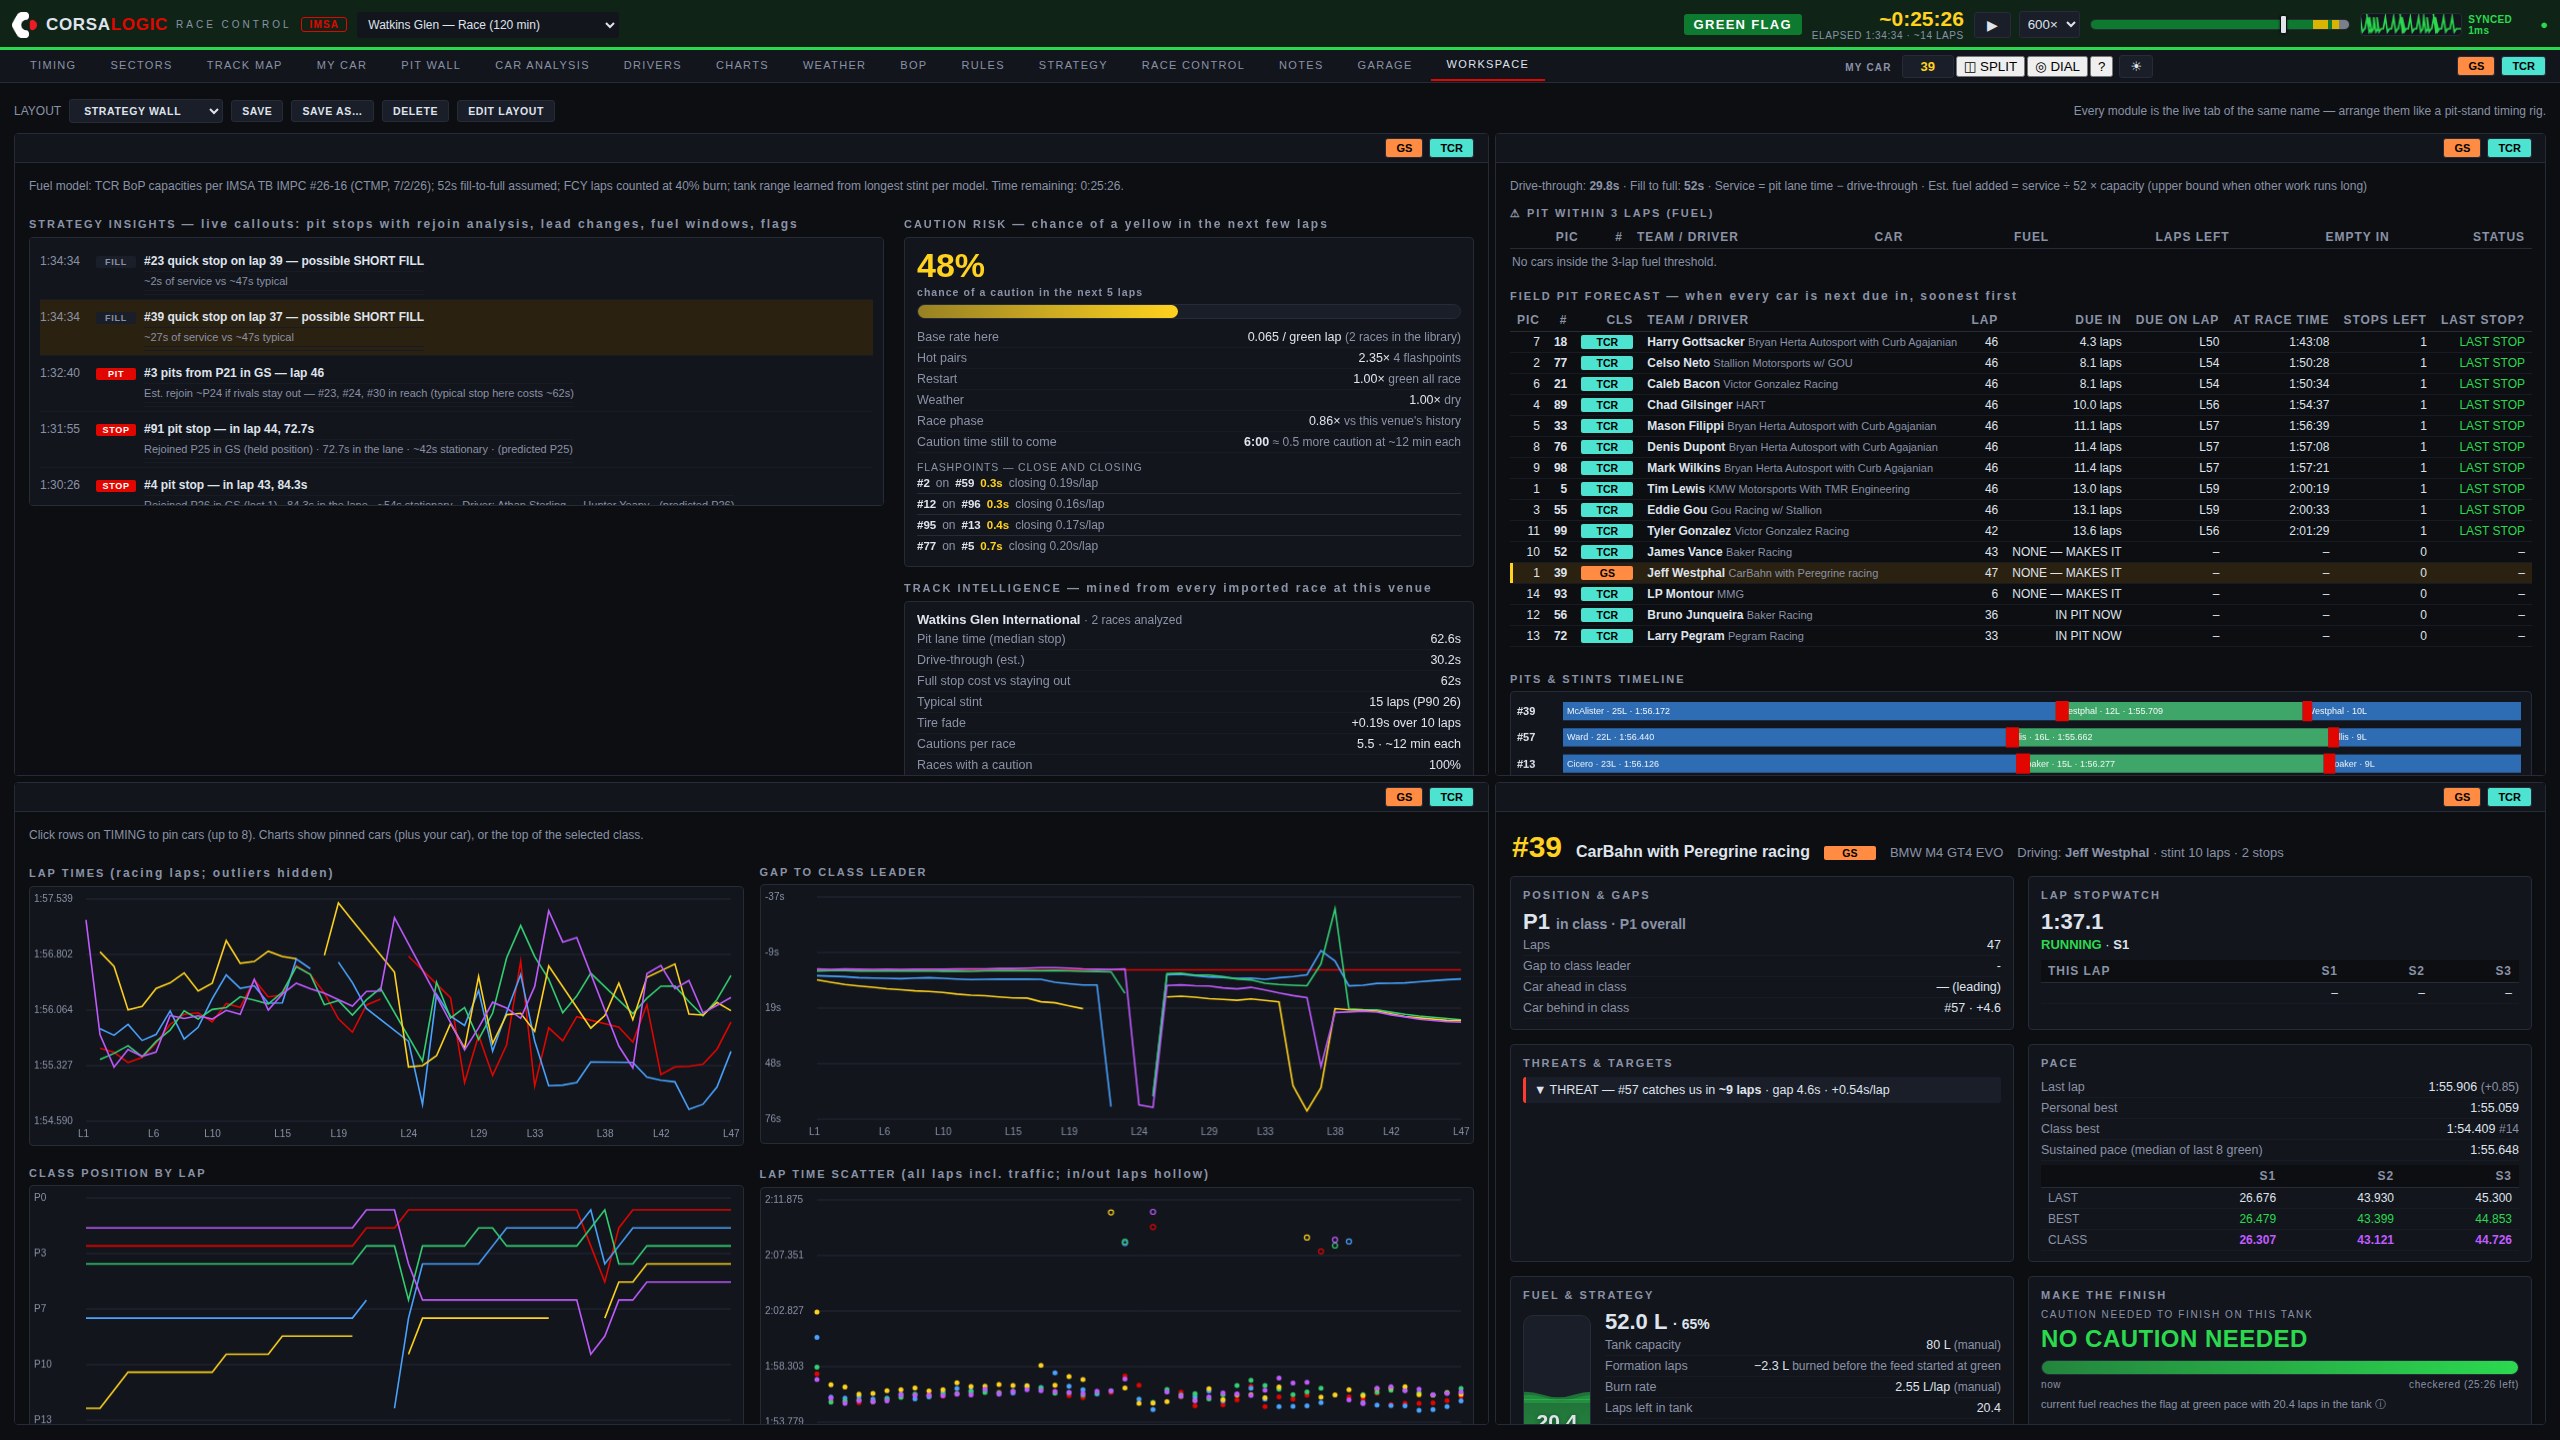Switch to the DIAL view

pos(2057,67)
